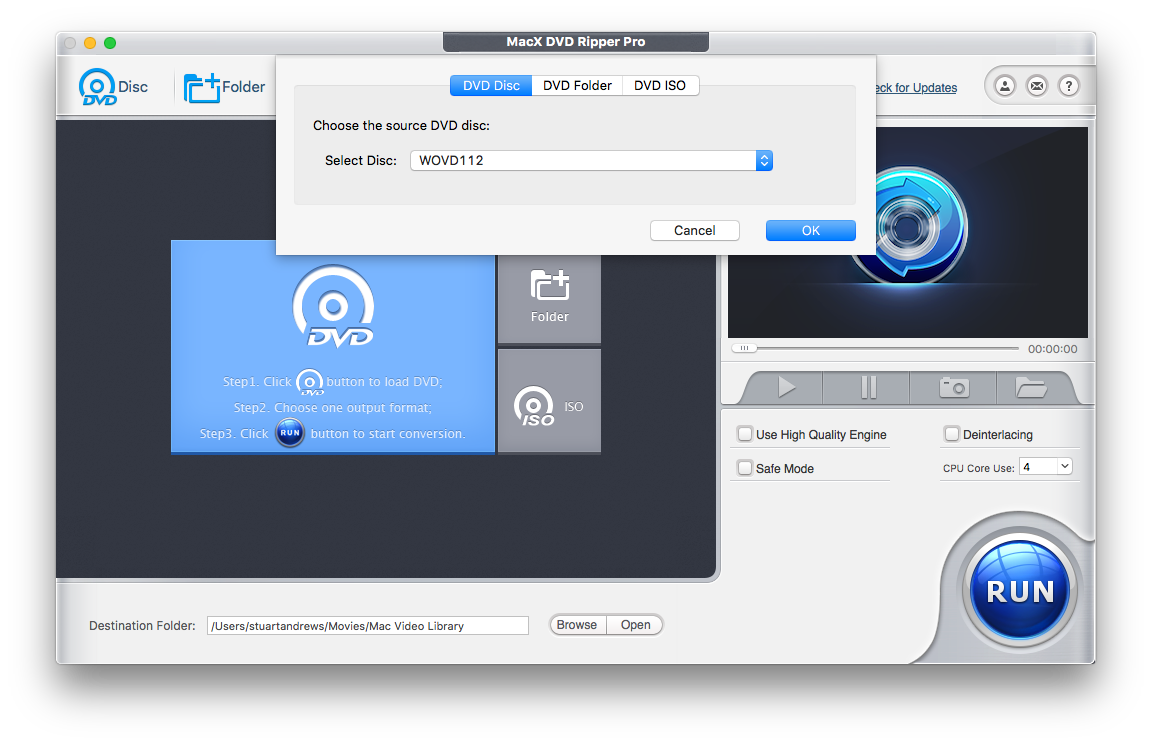Click the big blue RUN button
This screenshot has height=744, width=1152.
[1020, 590]
